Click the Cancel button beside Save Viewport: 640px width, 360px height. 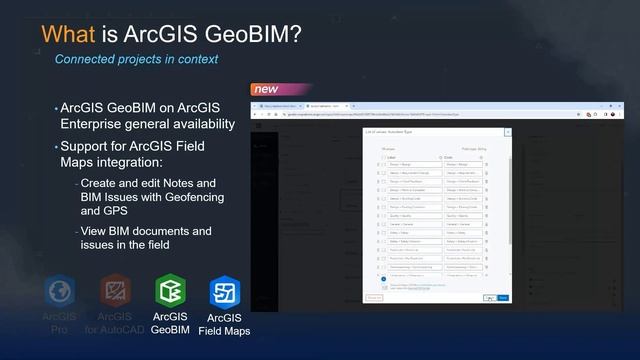490,298
